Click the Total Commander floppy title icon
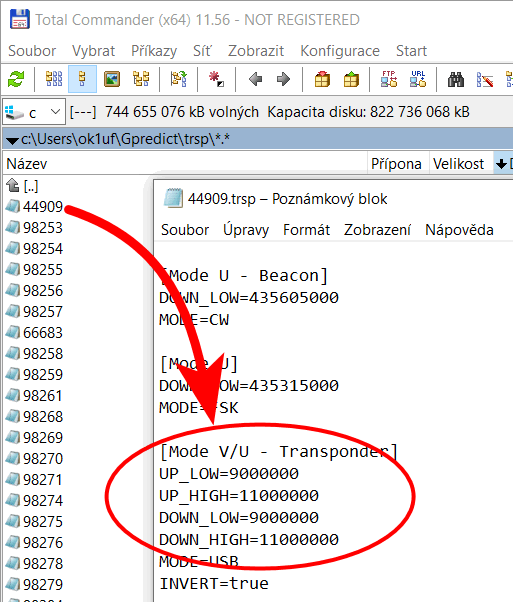Image resolution: width=513 pixels, height=602 pixels. pyautogui.click(x=20, y=19)
